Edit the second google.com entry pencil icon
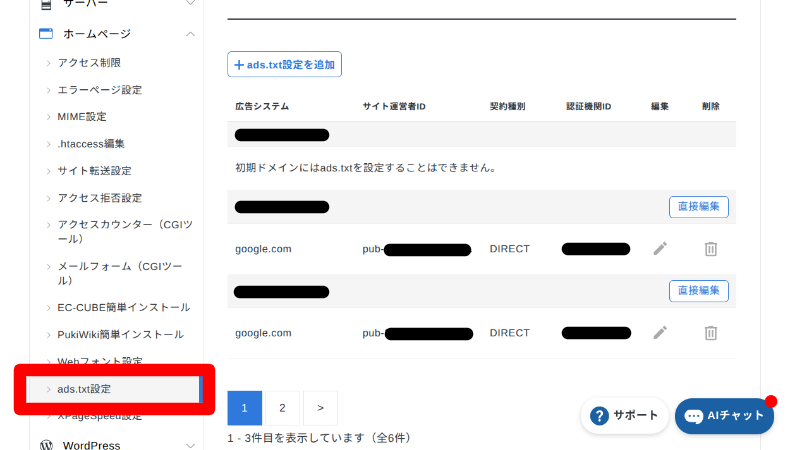 coord(660,333)
